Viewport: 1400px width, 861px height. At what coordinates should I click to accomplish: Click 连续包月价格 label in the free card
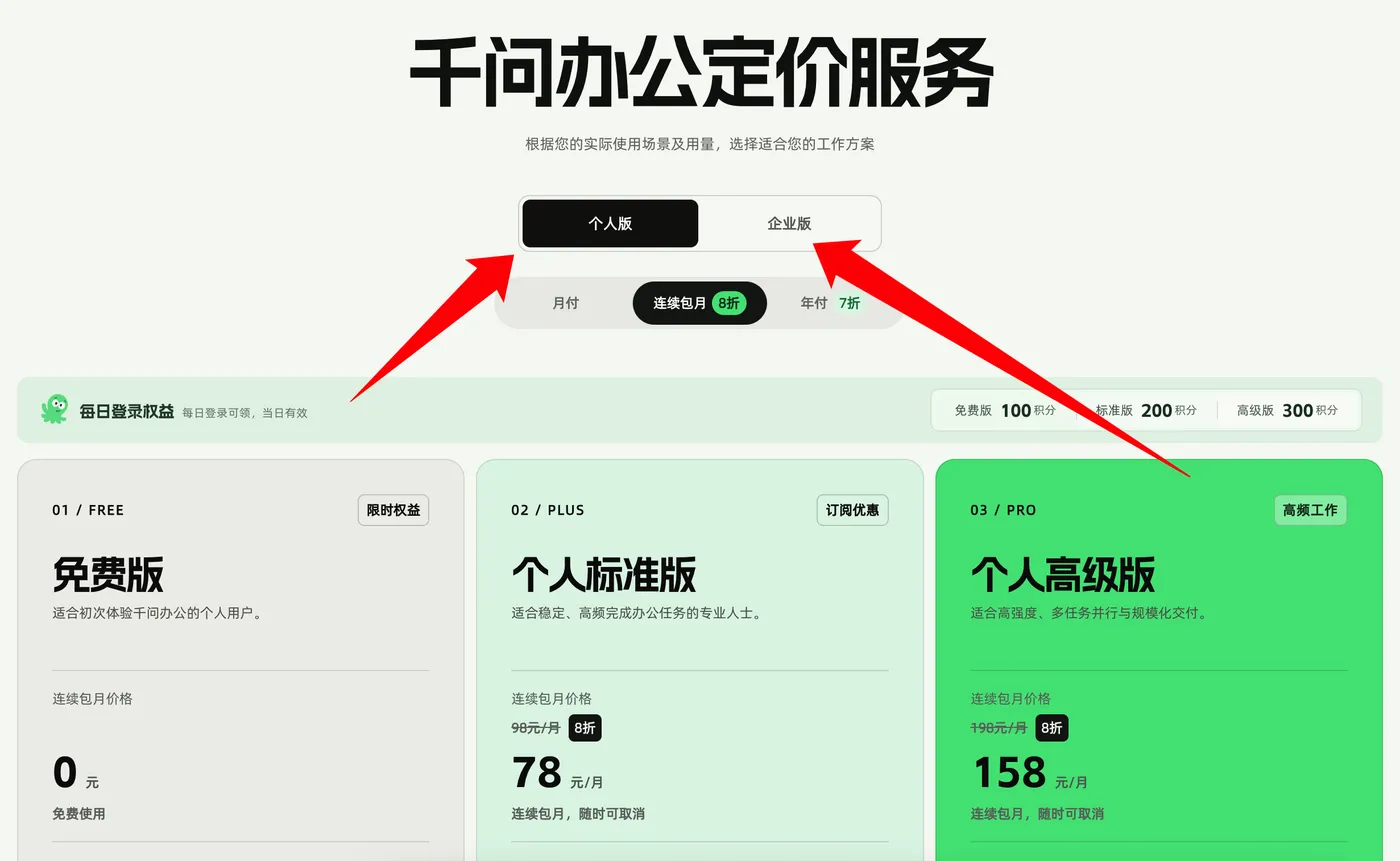click(x=92, y=699)
